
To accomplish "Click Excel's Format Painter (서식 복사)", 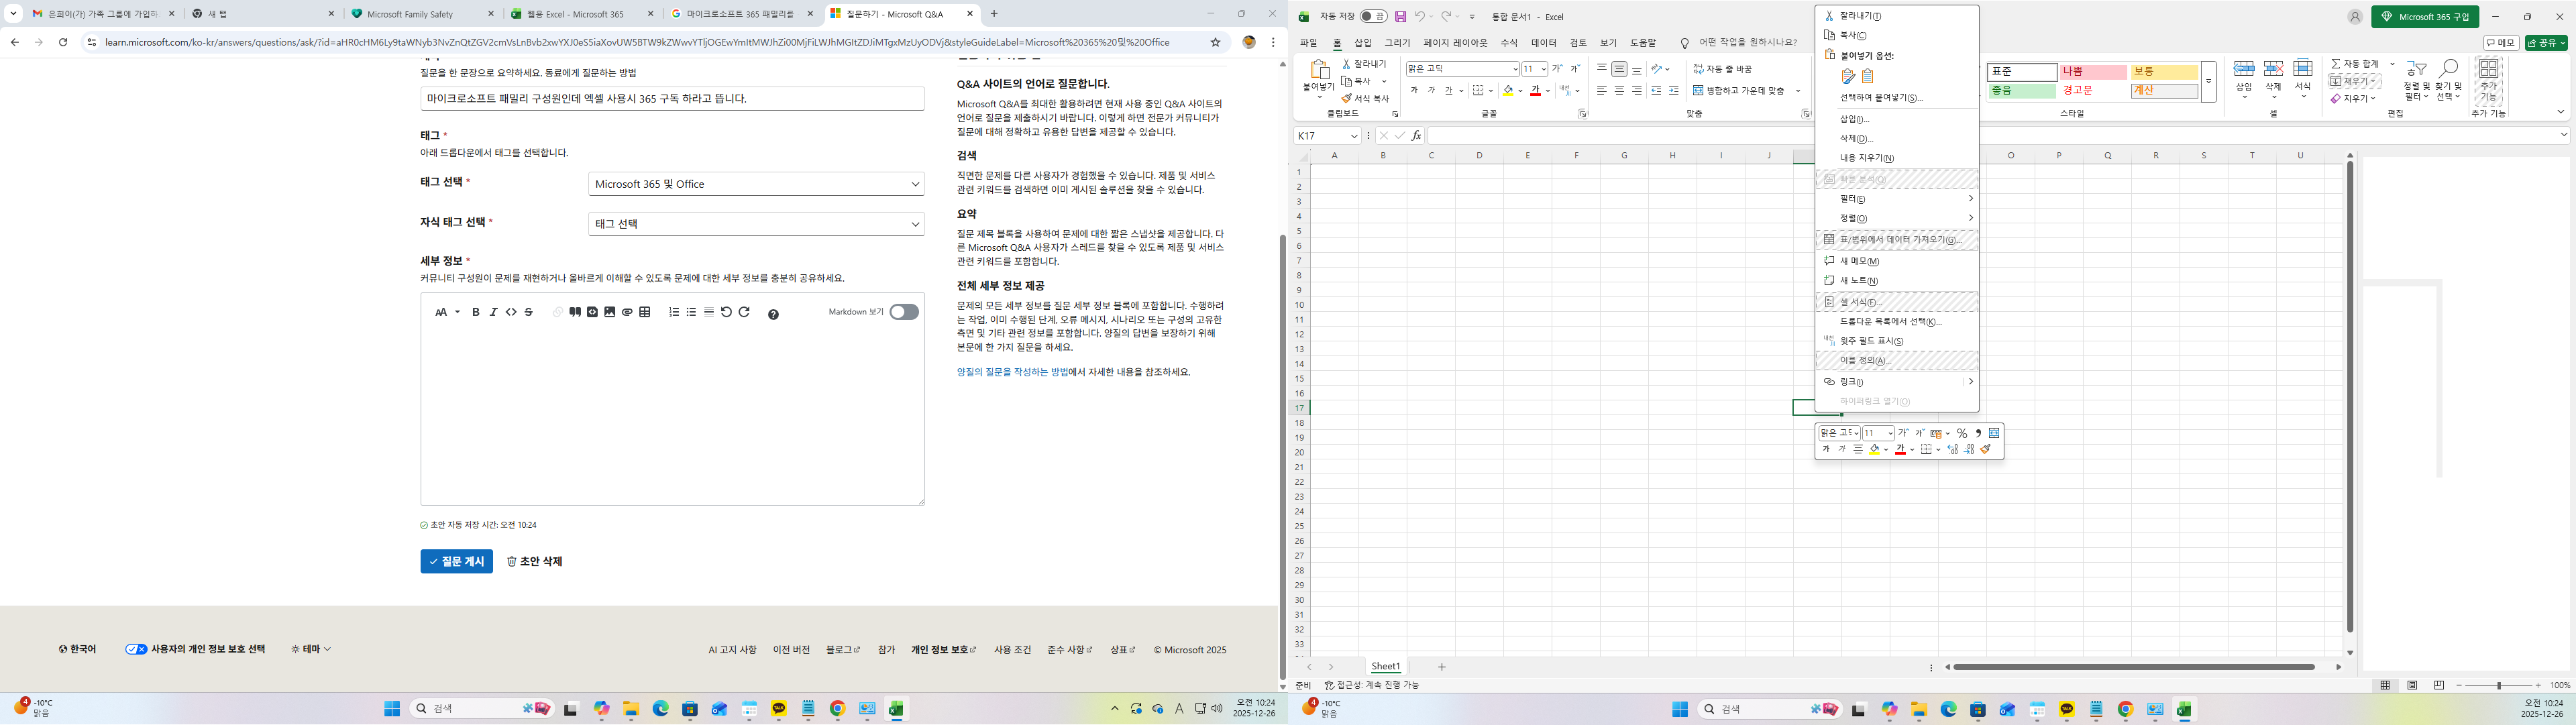I will pos(1366,99).
